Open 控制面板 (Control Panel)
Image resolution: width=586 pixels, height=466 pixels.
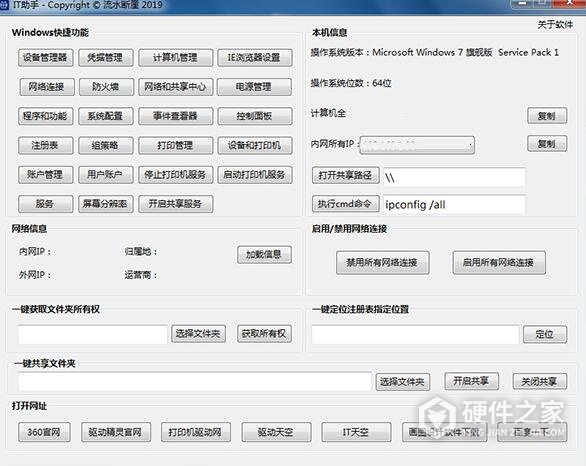click(x=255, y=116)
